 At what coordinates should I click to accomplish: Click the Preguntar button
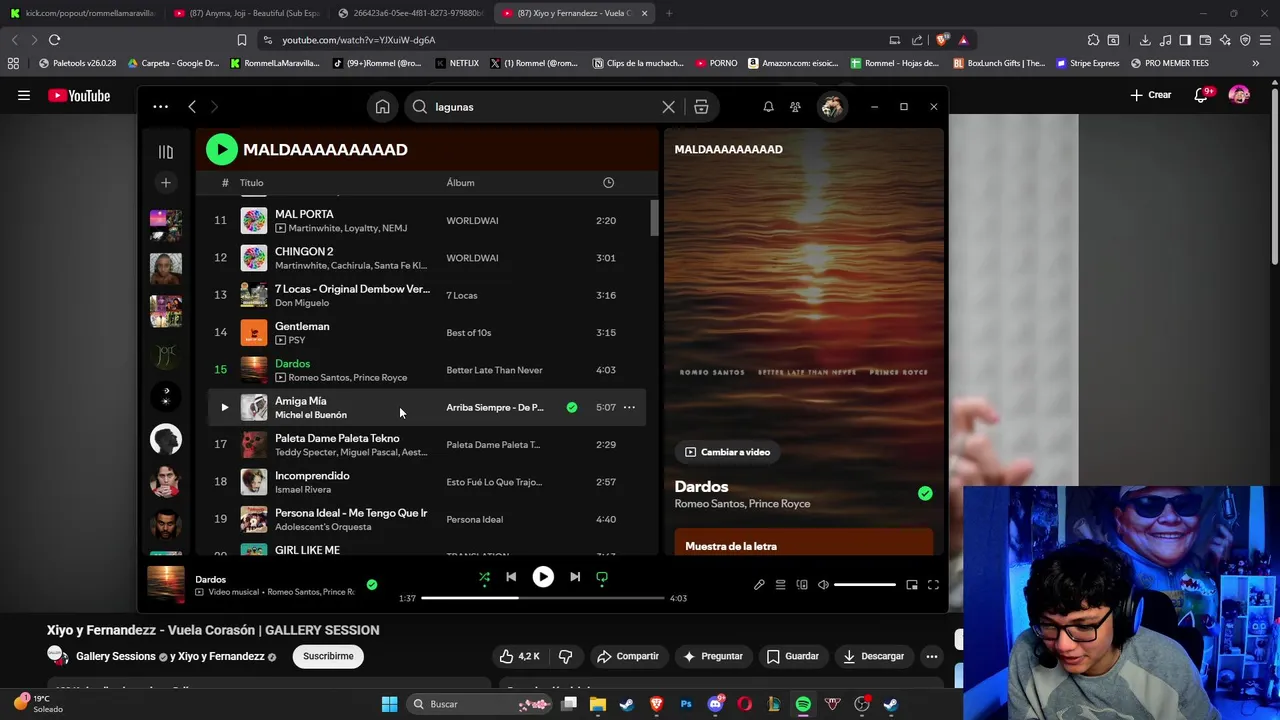coord(713,656)
